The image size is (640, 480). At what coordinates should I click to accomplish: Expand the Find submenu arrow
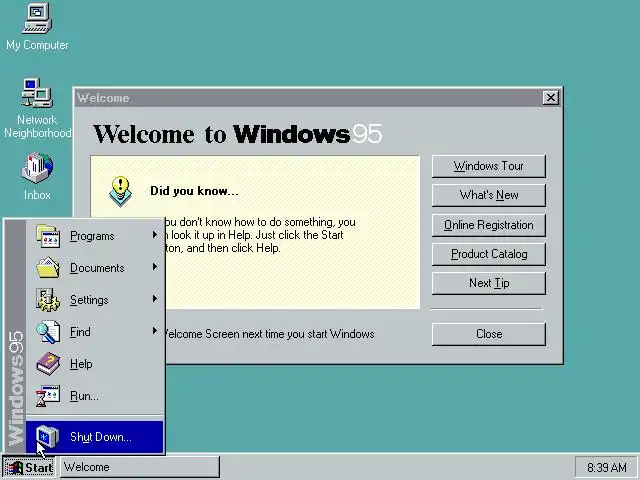tap(155, 331)
